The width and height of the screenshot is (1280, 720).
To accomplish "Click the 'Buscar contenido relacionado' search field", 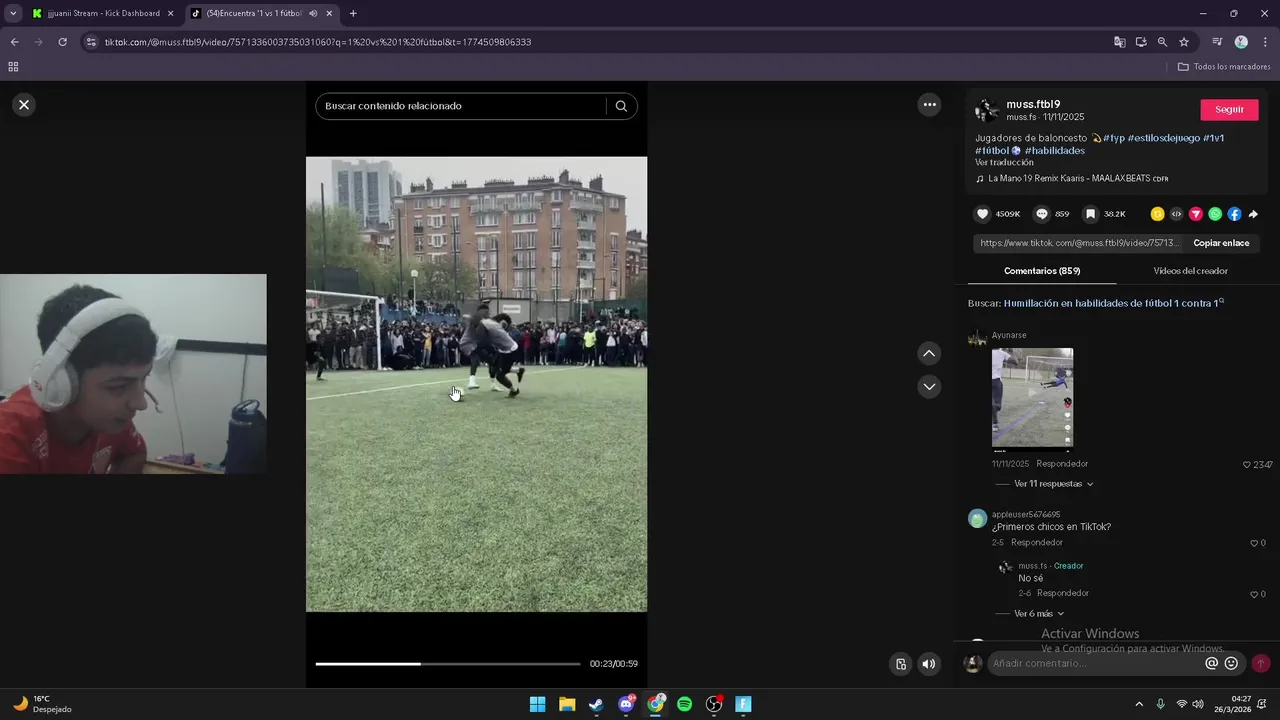I will point(461,106).
